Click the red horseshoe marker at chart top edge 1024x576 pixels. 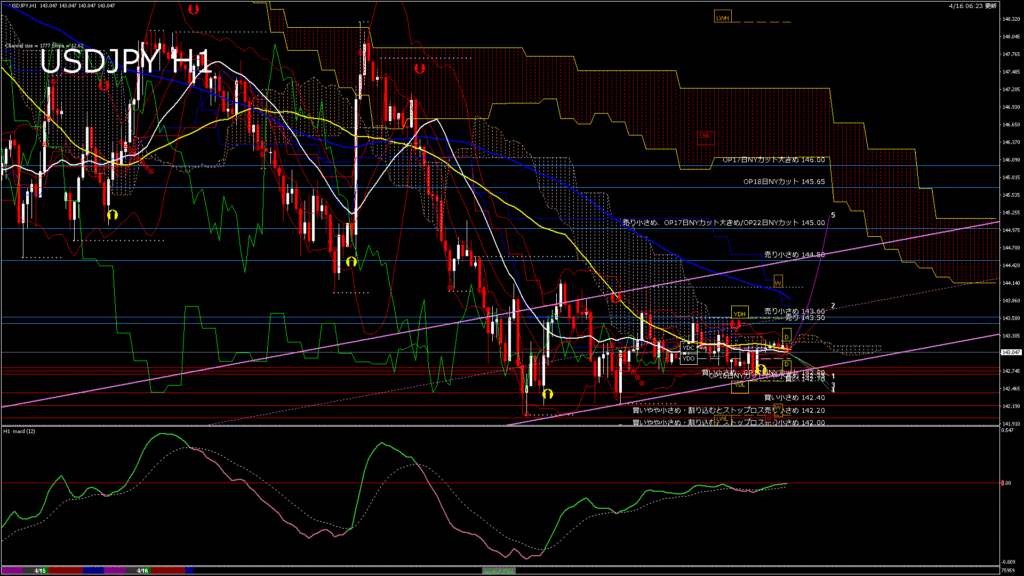pos(191,7)
